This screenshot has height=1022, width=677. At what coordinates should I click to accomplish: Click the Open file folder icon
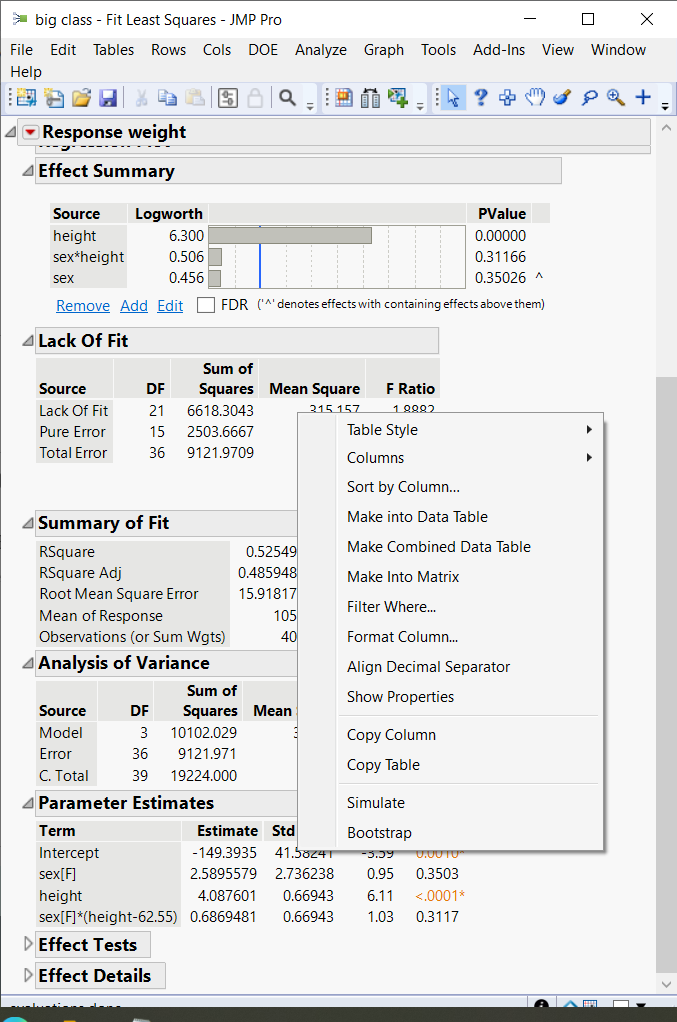pyautogui.click(x=80, y=97)
